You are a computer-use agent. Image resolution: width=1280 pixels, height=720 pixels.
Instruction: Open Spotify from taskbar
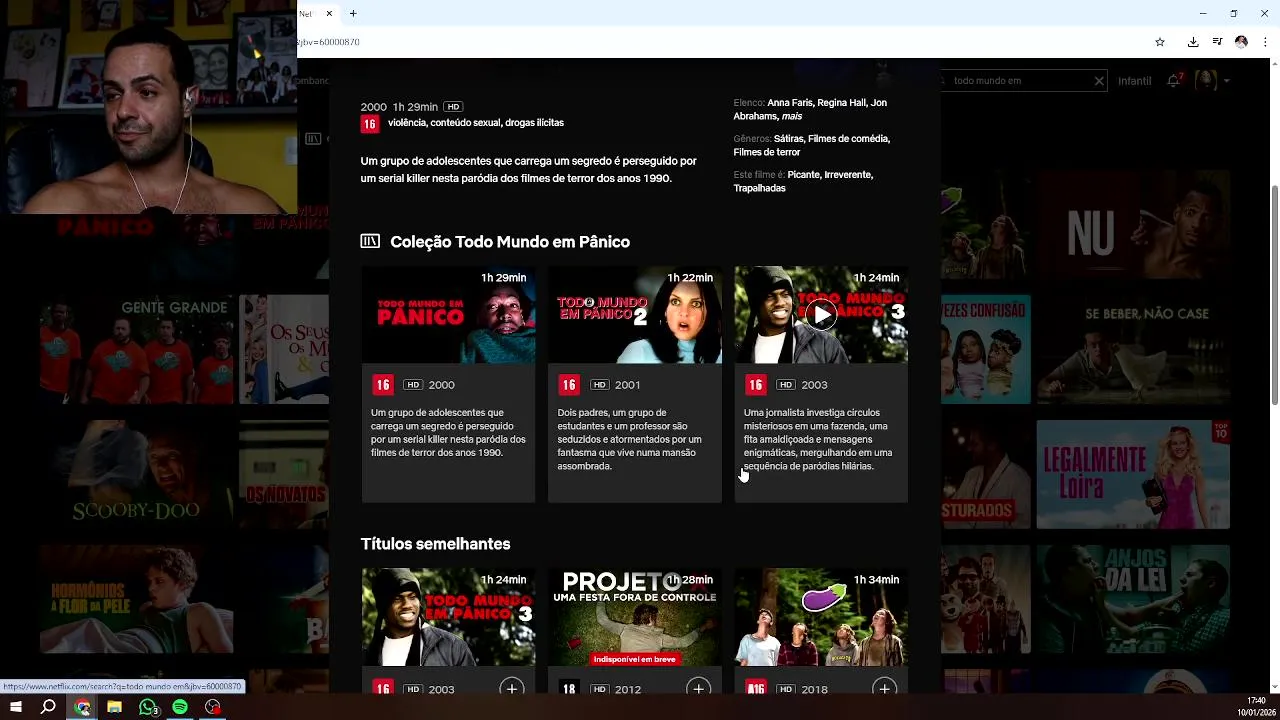tap(180, 707)
